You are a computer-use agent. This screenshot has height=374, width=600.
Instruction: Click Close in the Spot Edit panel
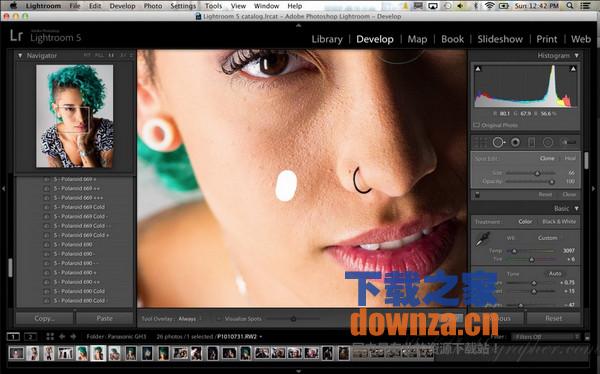coord(569,195)
